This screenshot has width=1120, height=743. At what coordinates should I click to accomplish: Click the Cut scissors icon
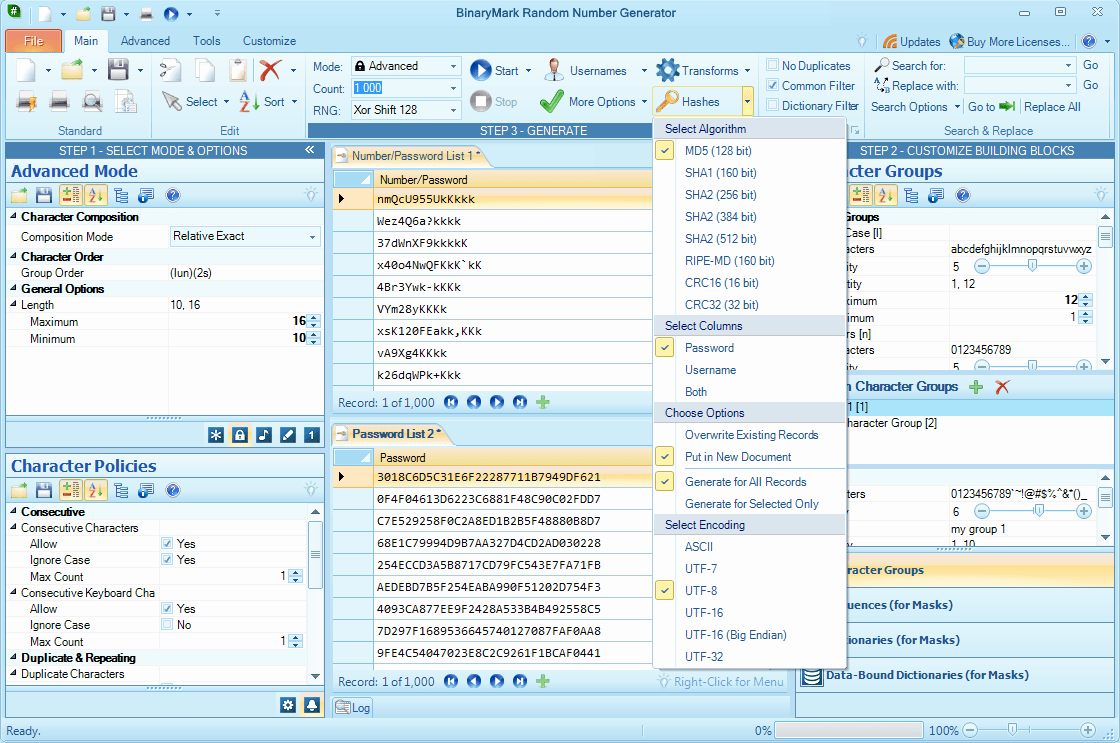[x=170, y=70]
